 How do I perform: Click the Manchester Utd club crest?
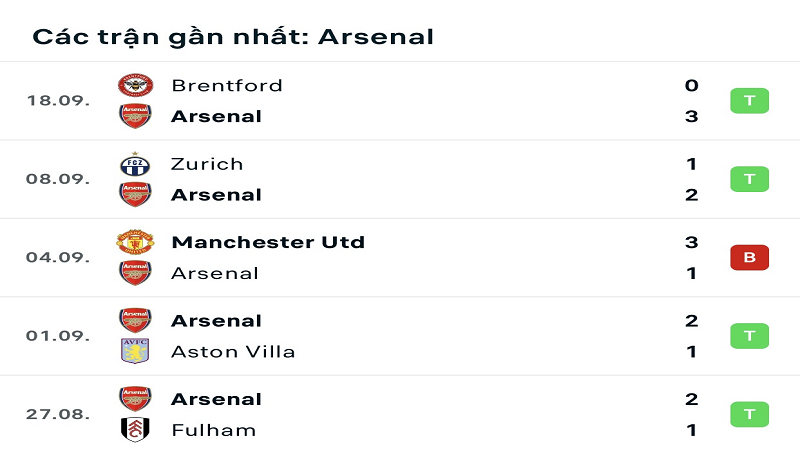point(135,242)
